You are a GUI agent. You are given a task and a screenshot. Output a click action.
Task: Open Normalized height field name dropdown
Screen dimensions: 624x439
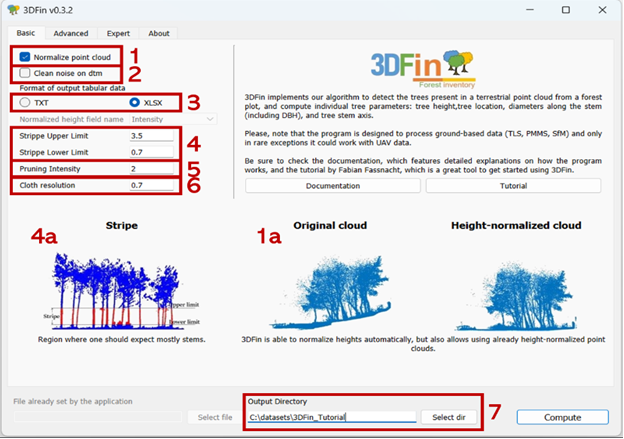click(173, 119)
